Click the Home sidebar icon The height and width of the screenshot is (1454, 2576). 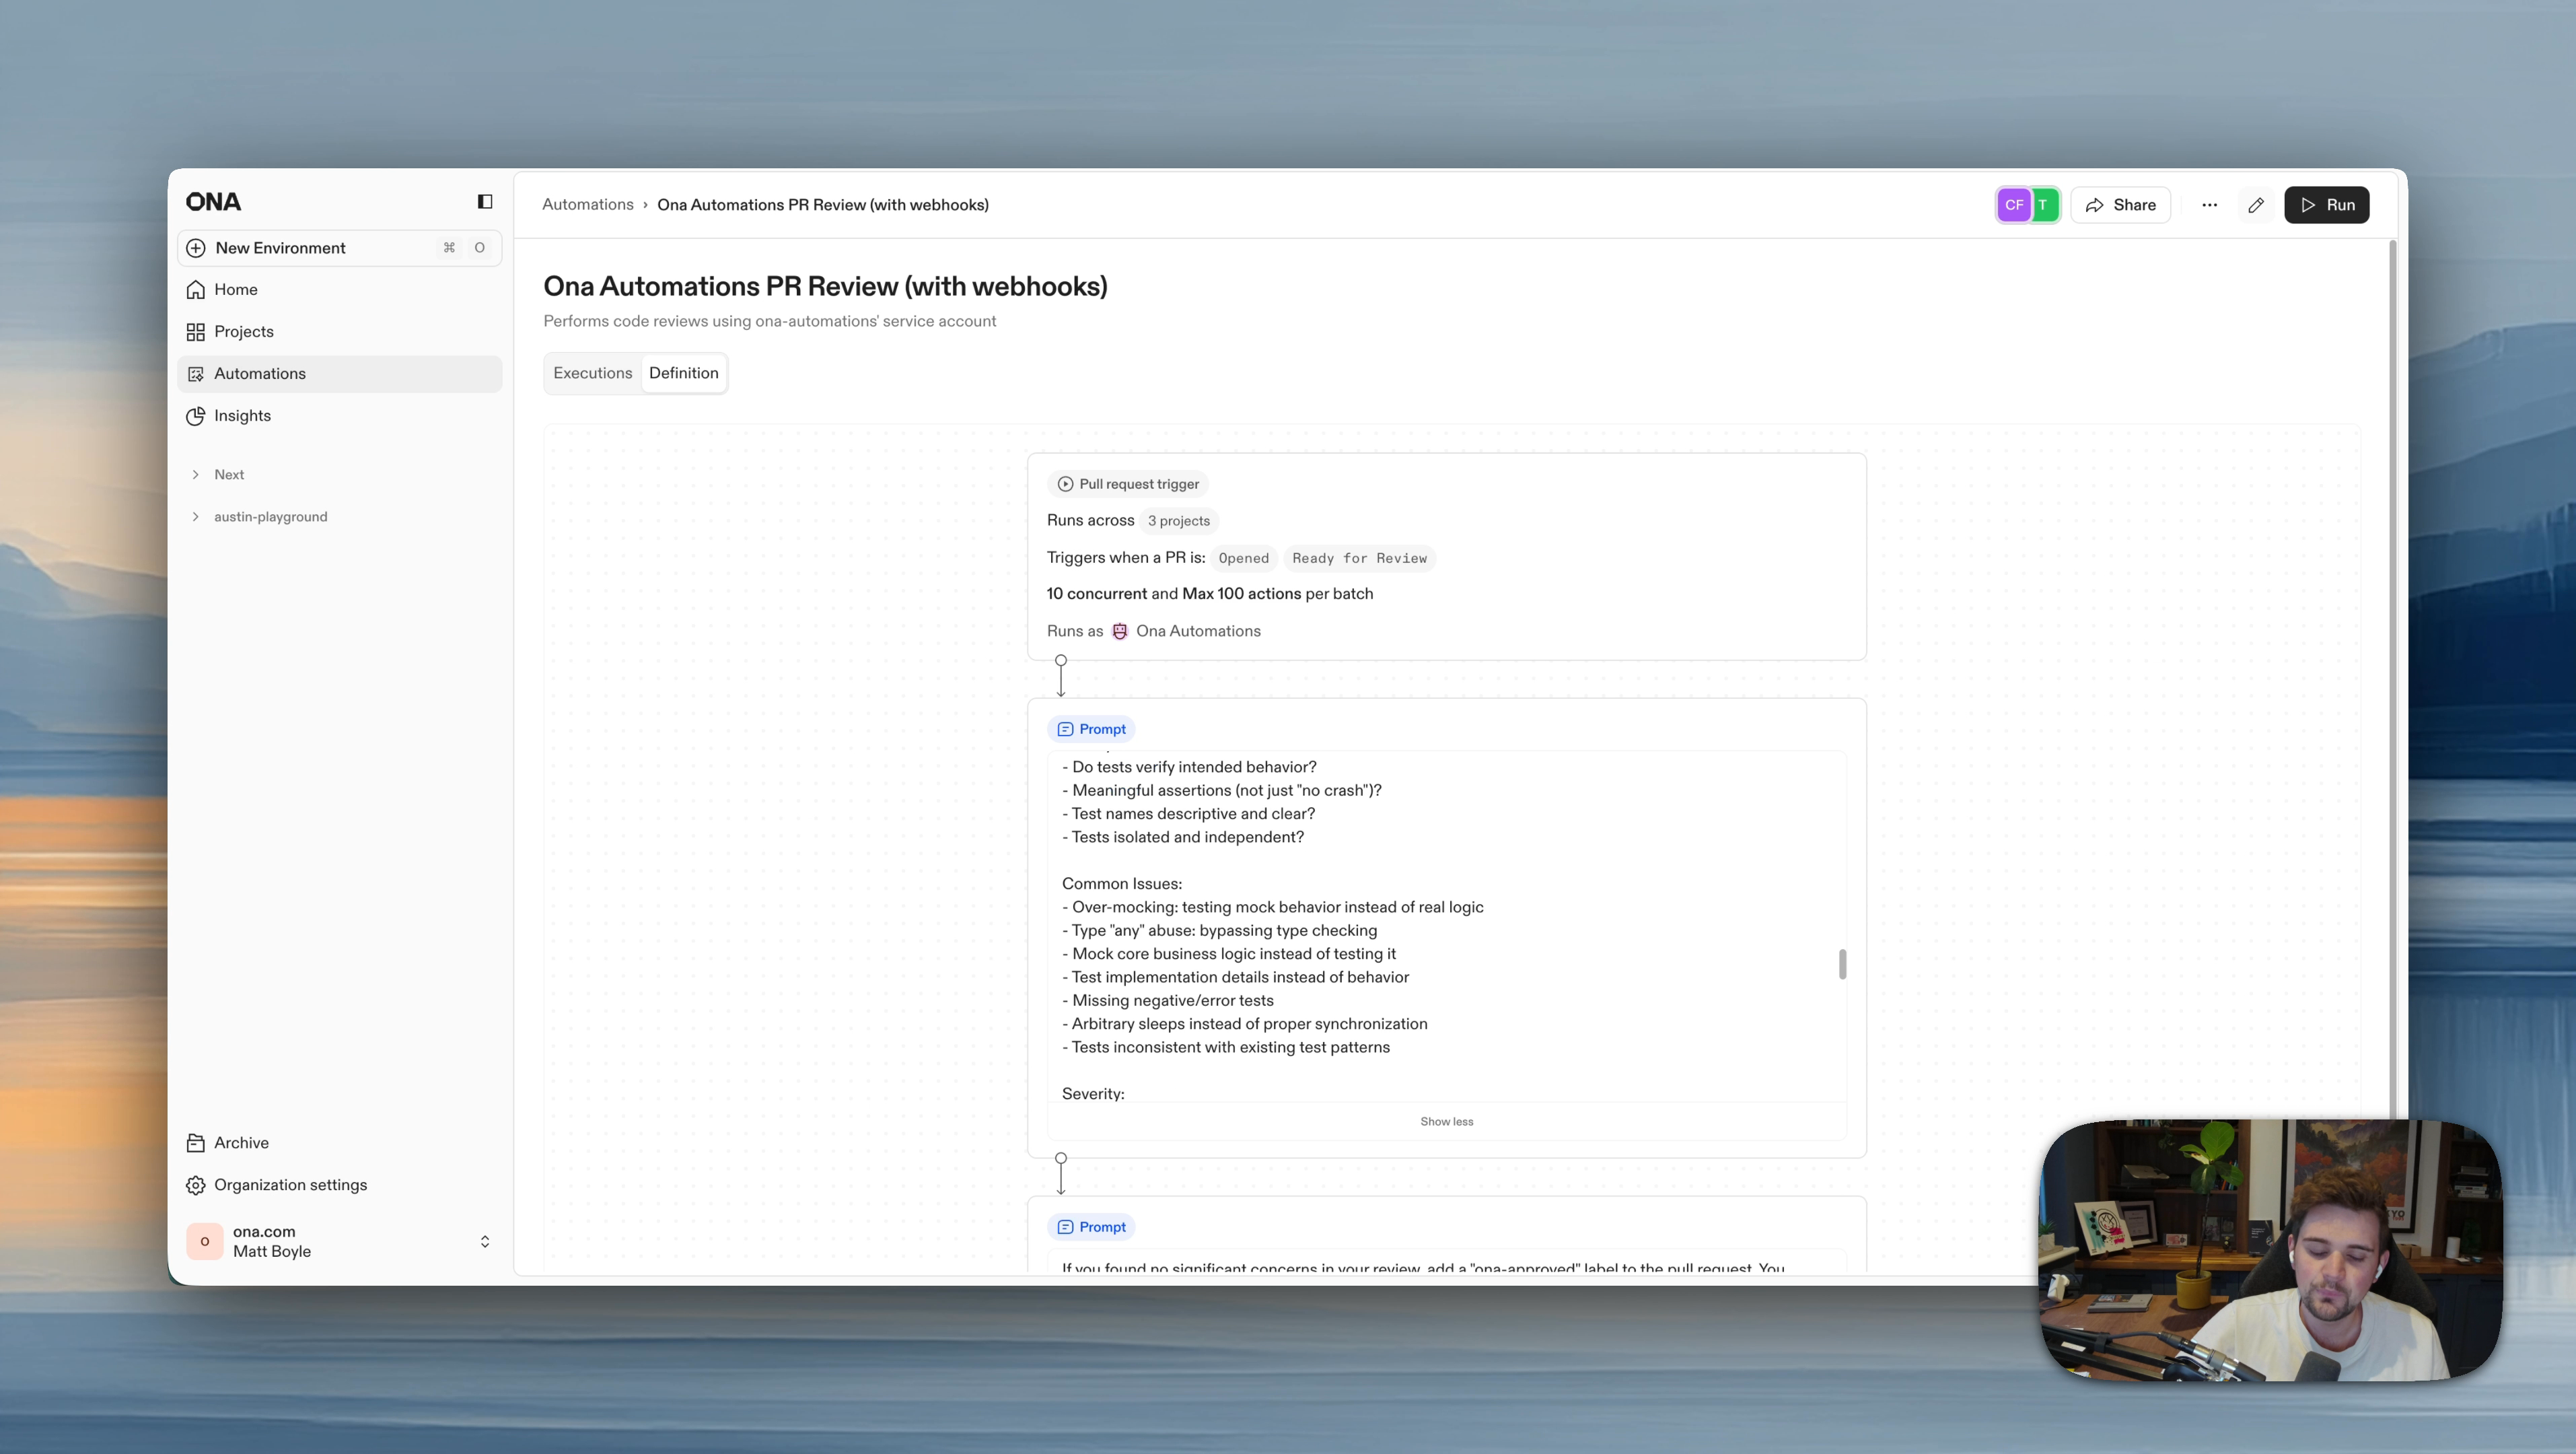point(196,290)
